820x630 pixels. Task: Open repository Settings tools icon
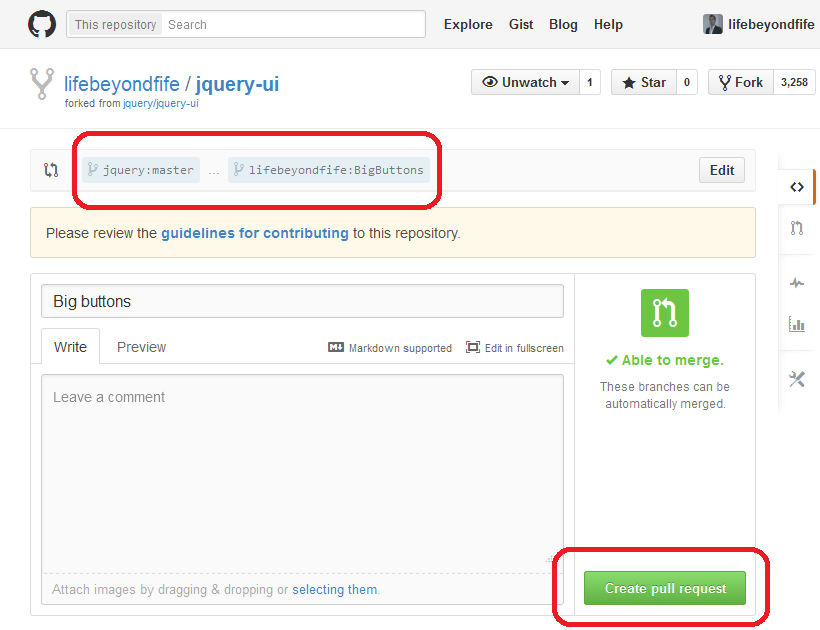(x=797, y=379)
